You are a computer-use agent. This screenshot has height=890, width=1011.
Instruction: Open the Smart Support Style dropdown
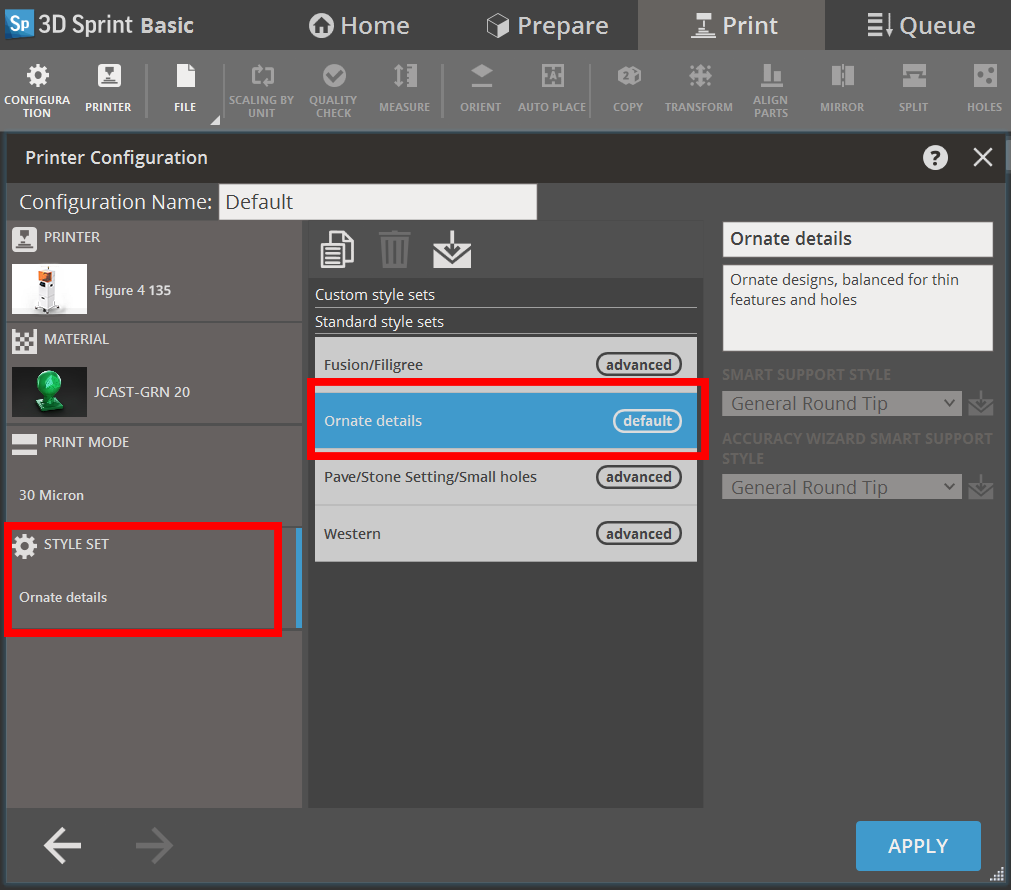[x=841, y=403]
